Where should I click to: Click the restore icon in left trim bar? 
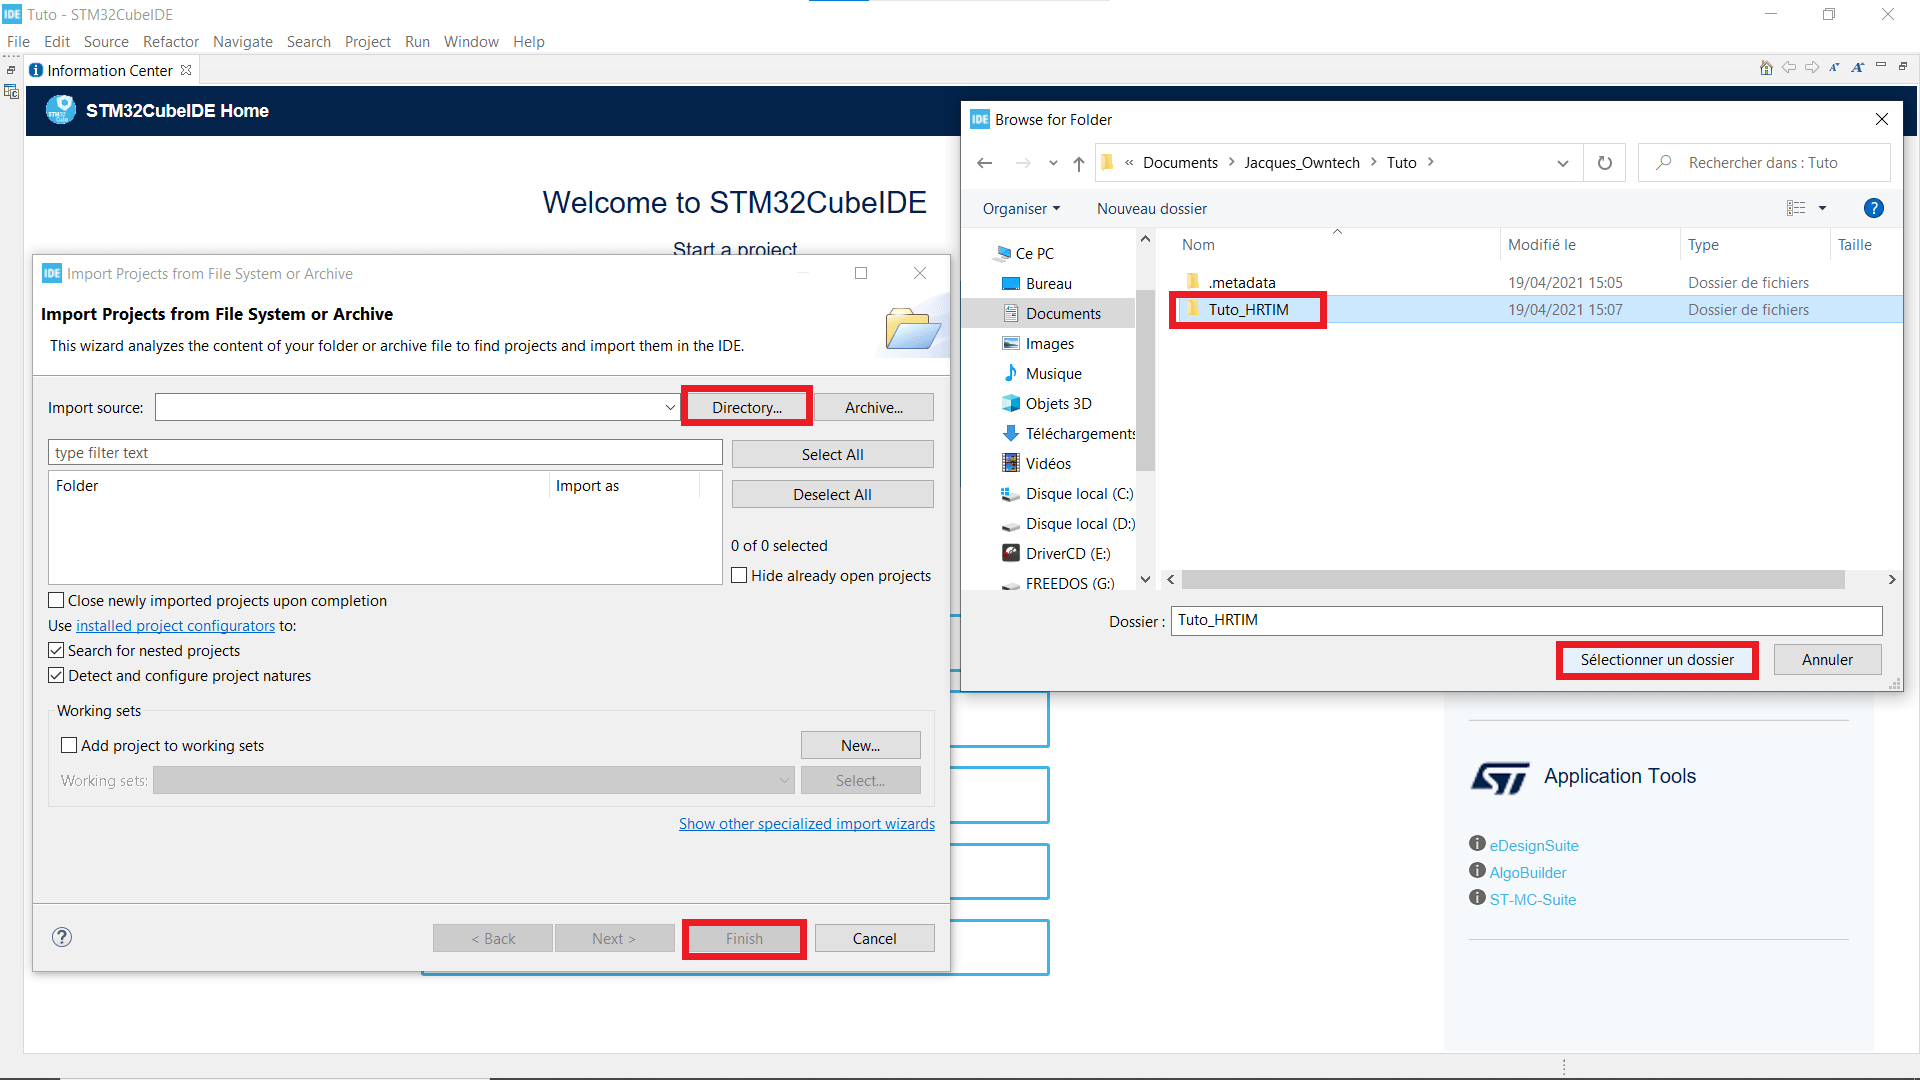tap(11, 70)
